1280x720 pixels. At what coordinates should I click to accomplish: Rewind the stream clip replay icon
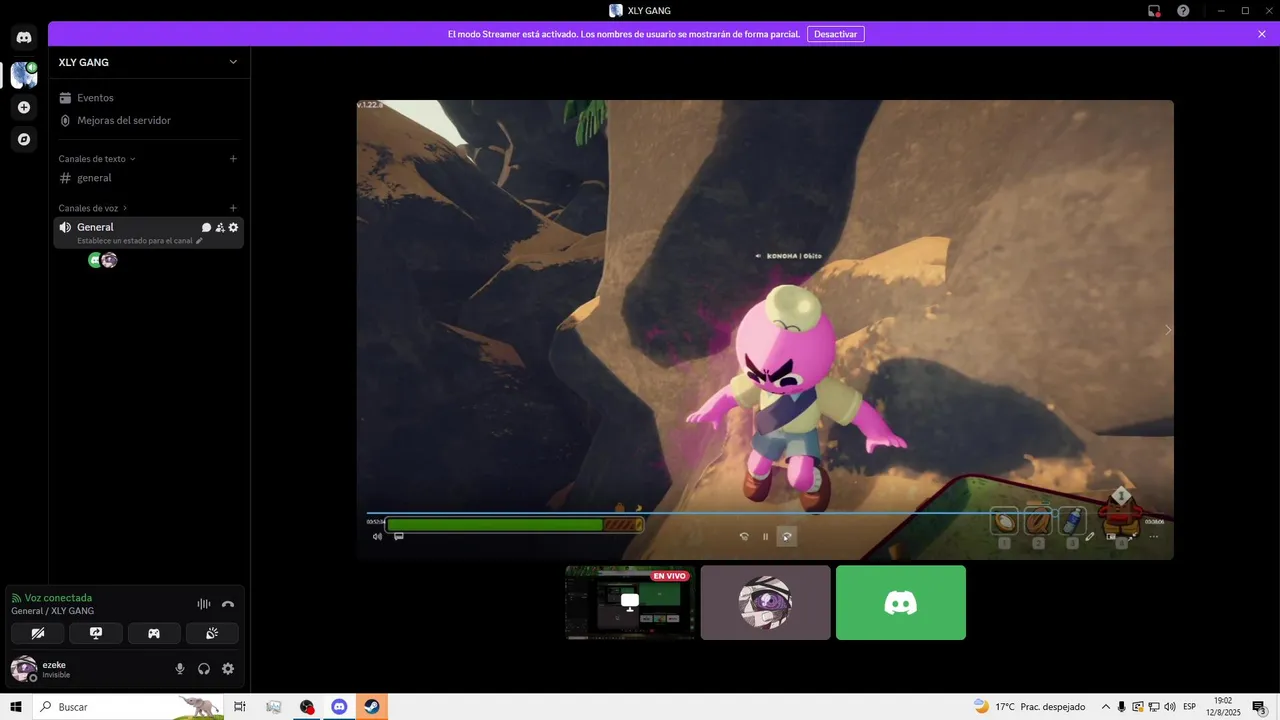point(744,537)
